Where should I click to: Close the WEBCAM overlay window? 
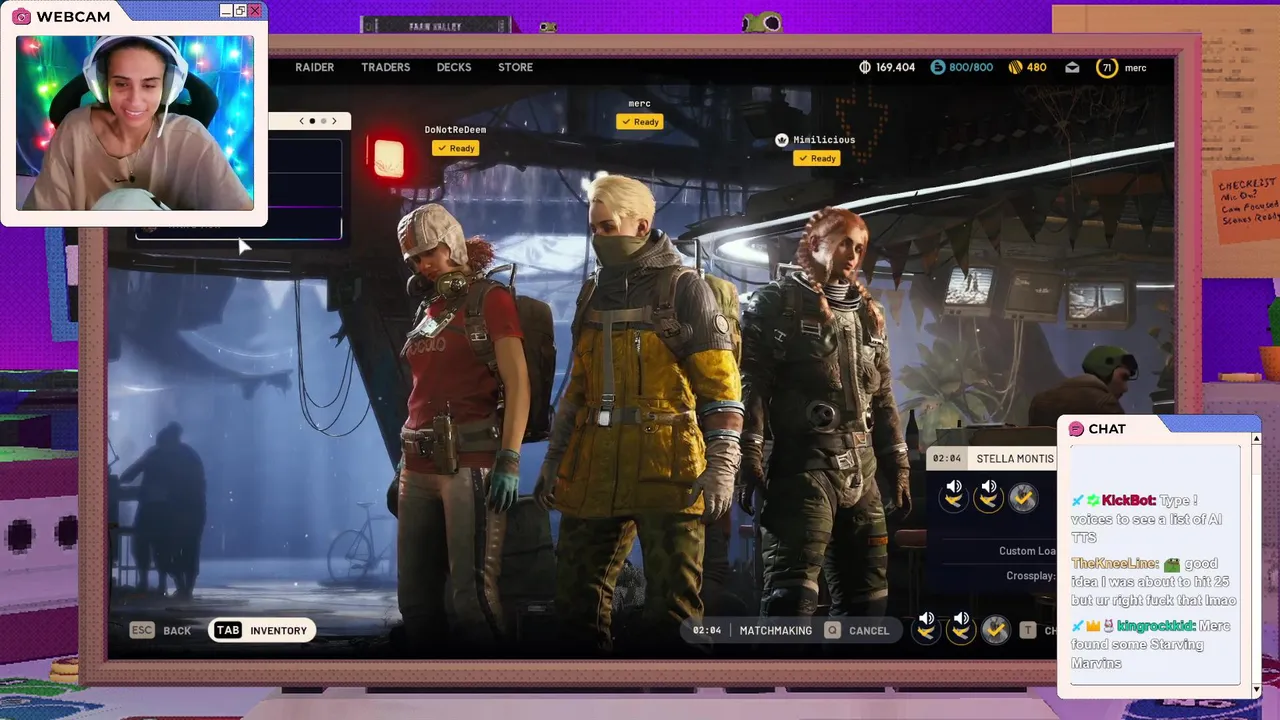click(x=255, y=11)
